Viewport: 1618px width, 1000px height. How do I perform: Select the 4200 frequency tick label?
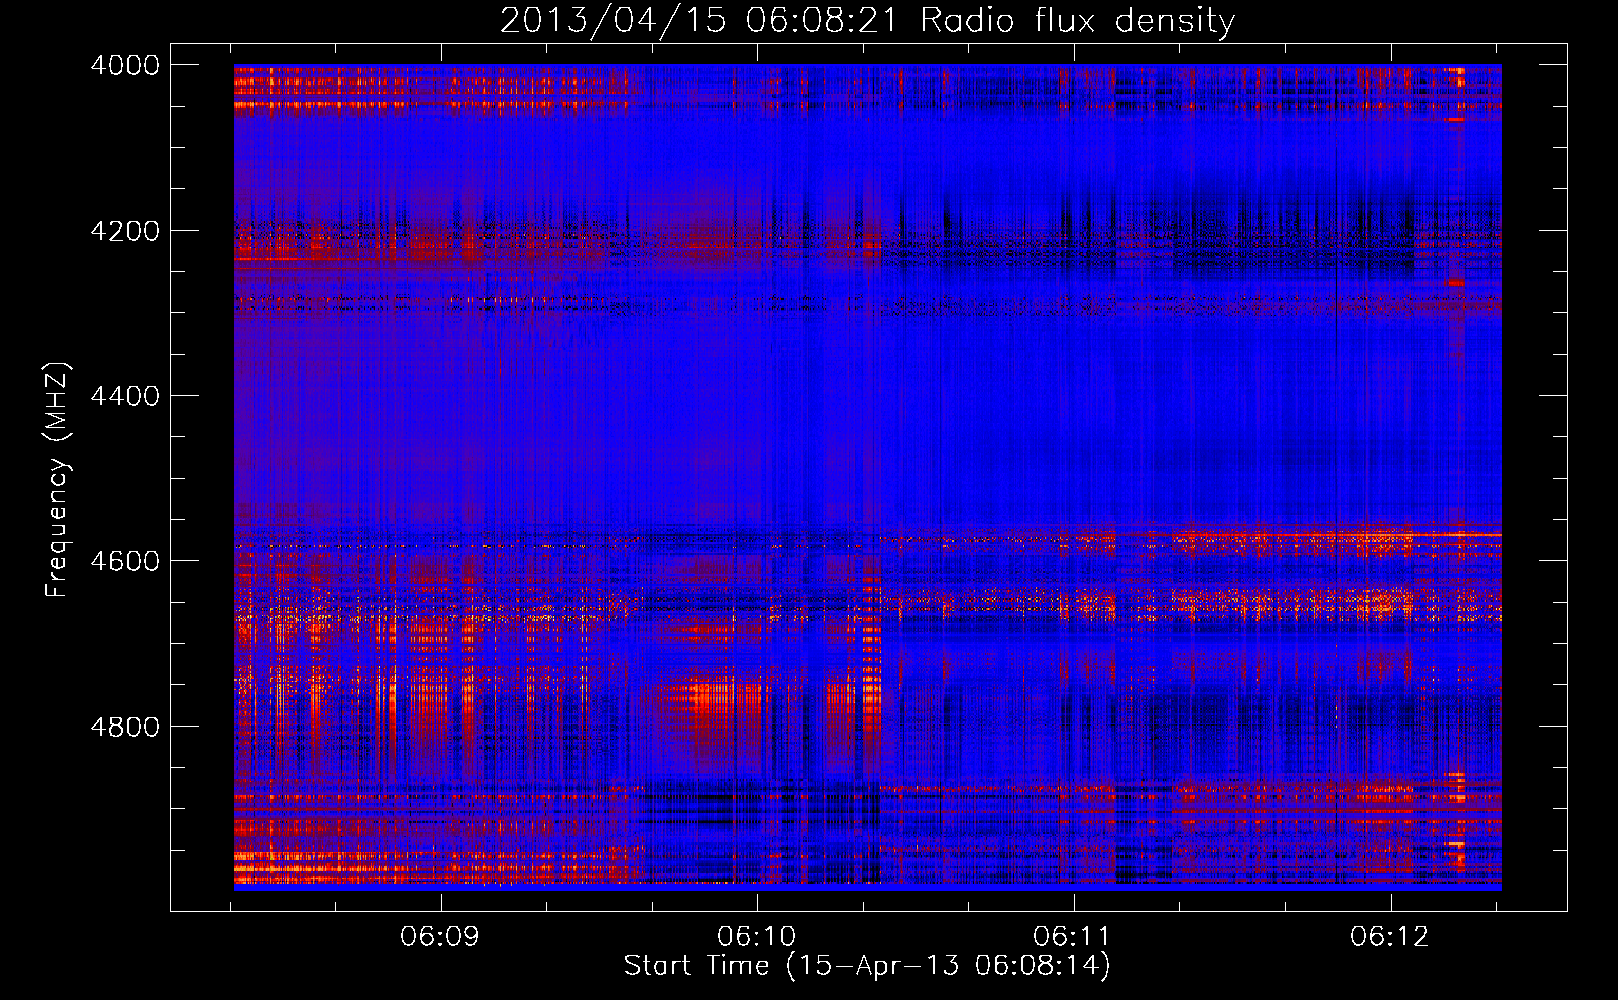pos(125,231)
